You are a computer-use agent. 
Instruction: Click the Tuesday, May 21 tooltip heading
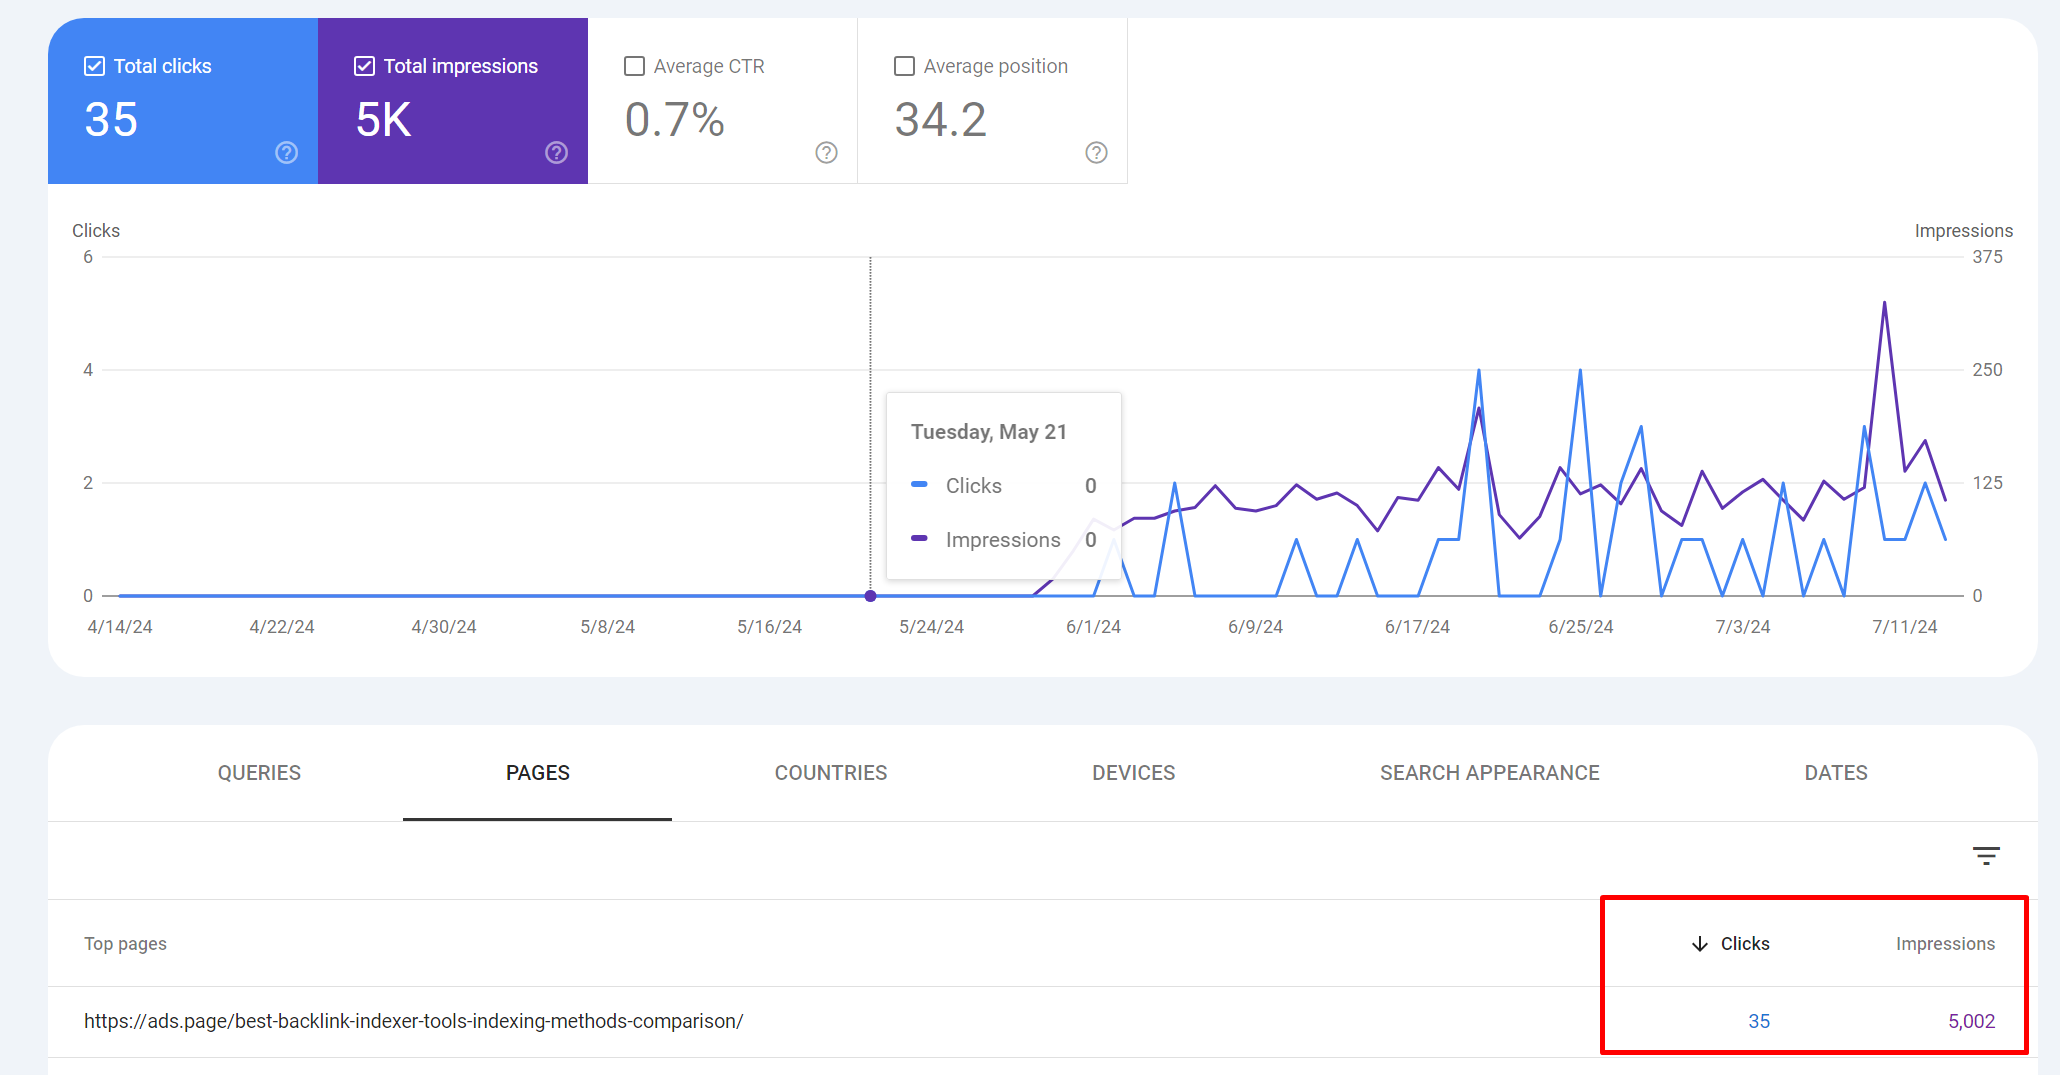click(989, 432)
